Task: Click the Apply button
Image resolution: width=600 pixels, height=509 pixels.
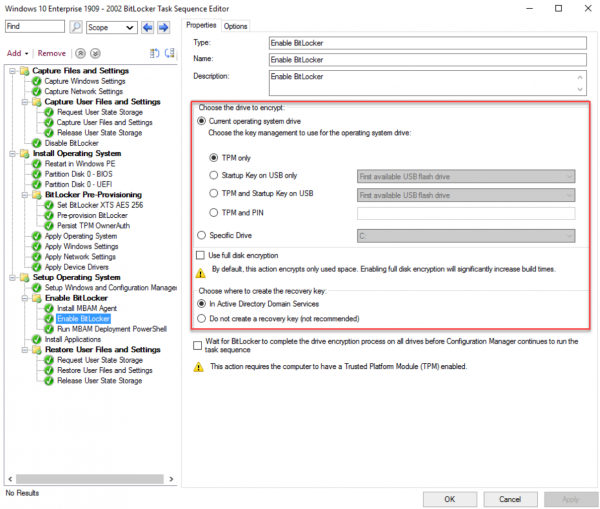Action: (x=571, y=499)
